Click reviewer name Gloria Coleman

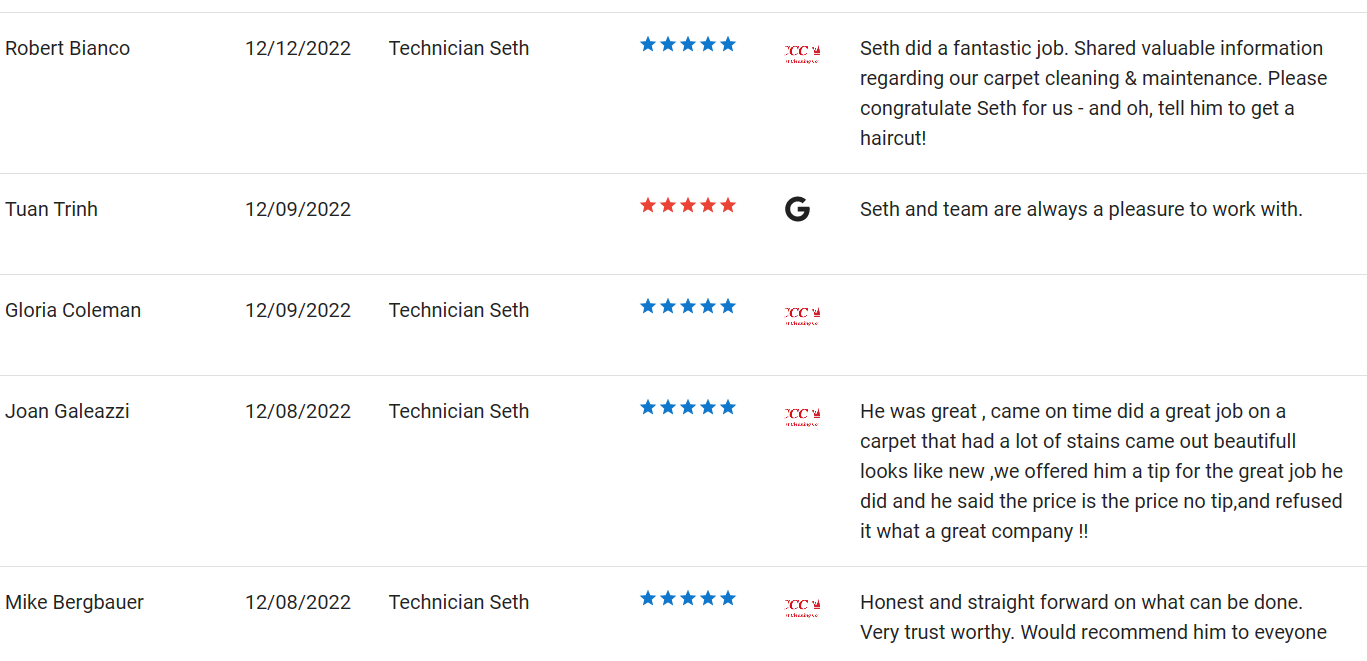click(x=73, y=310)
